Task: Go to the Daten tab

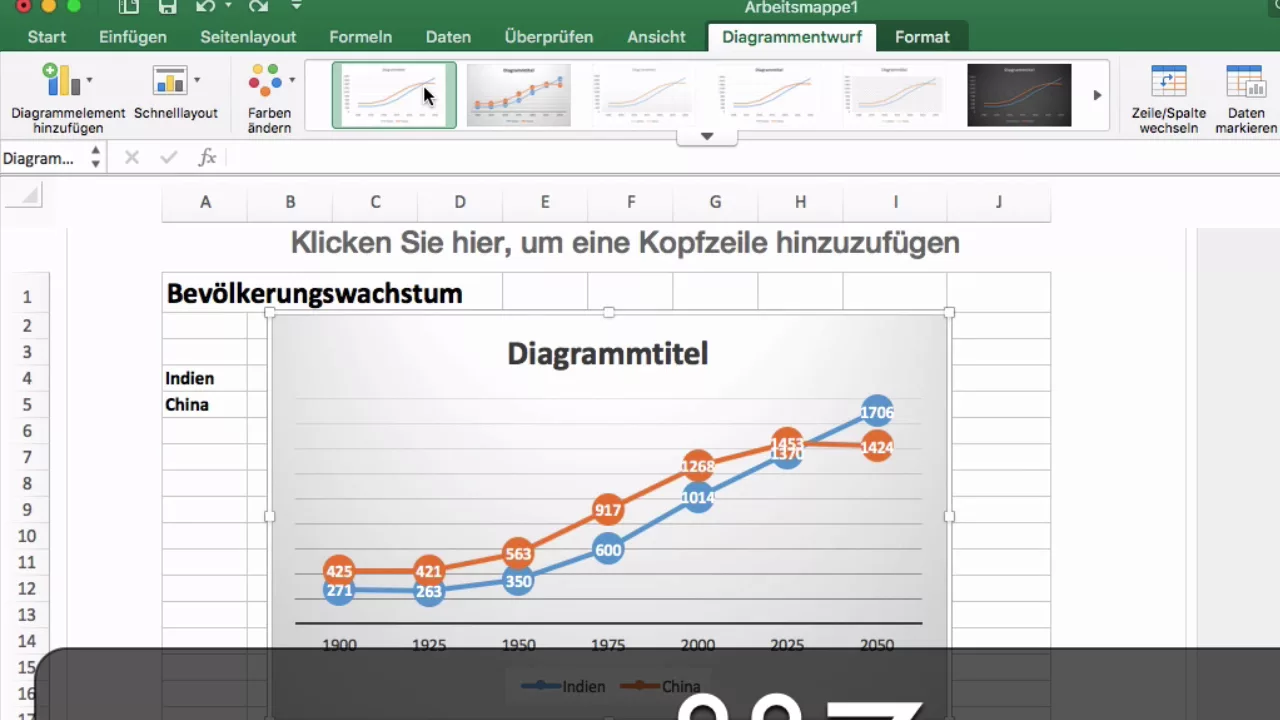Action: coord(448,37)
